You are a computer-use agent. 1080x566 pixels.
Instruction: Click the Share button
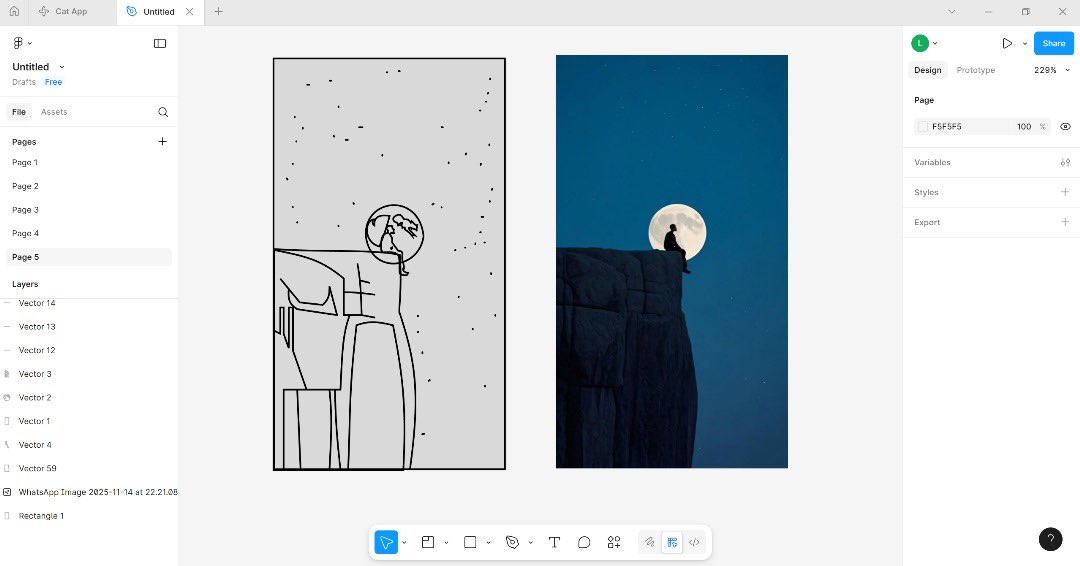coord(1054,43)
